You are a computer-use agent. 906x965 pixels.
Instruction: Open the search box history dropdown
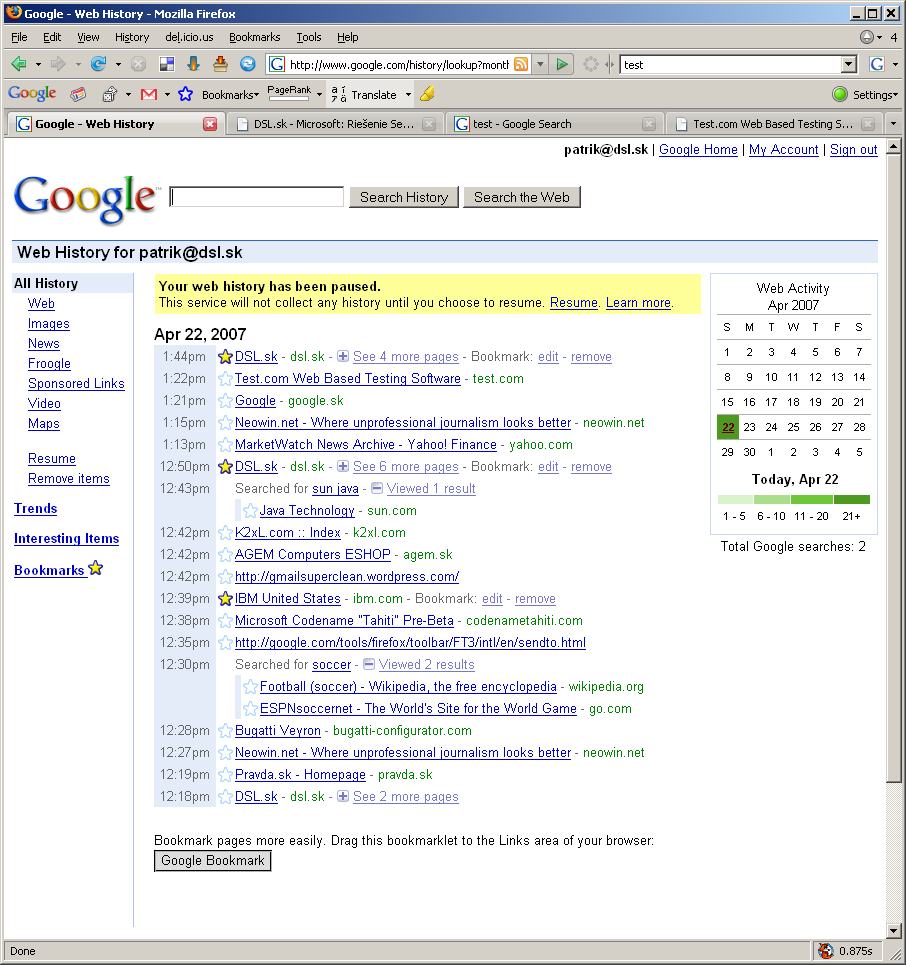[849, 64]
